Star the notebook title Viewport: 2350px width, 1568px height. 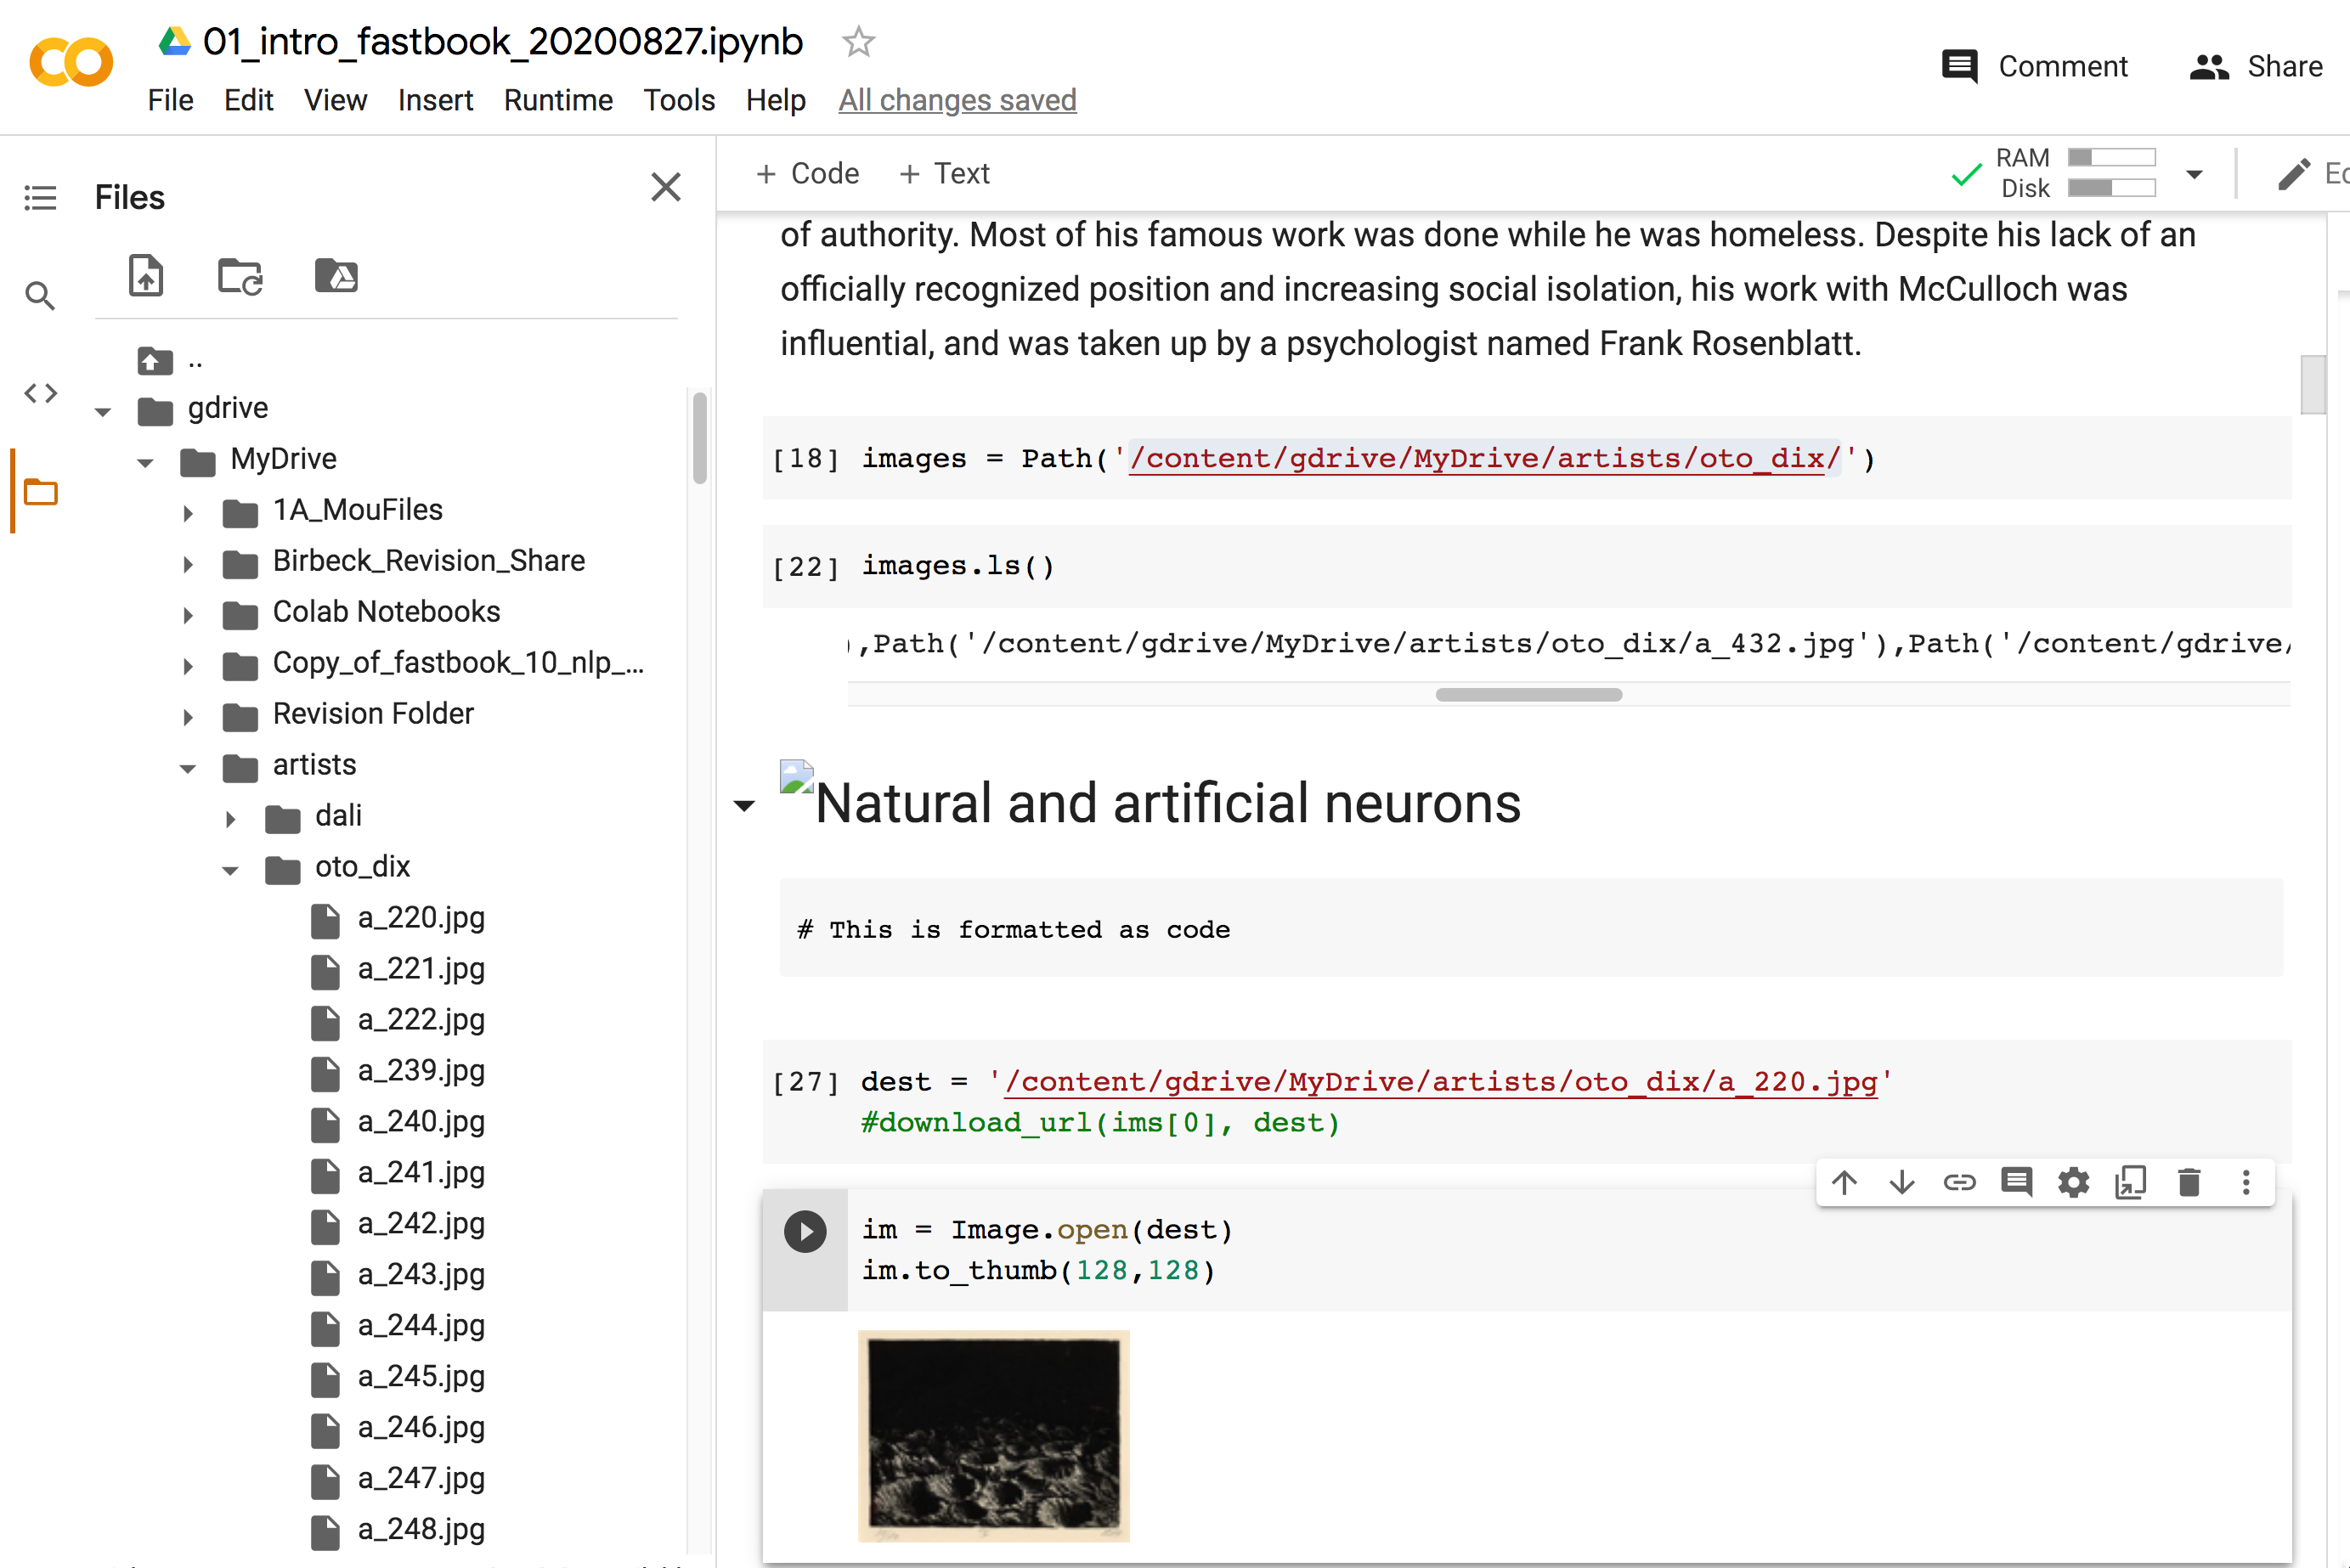tap(858, 42)
